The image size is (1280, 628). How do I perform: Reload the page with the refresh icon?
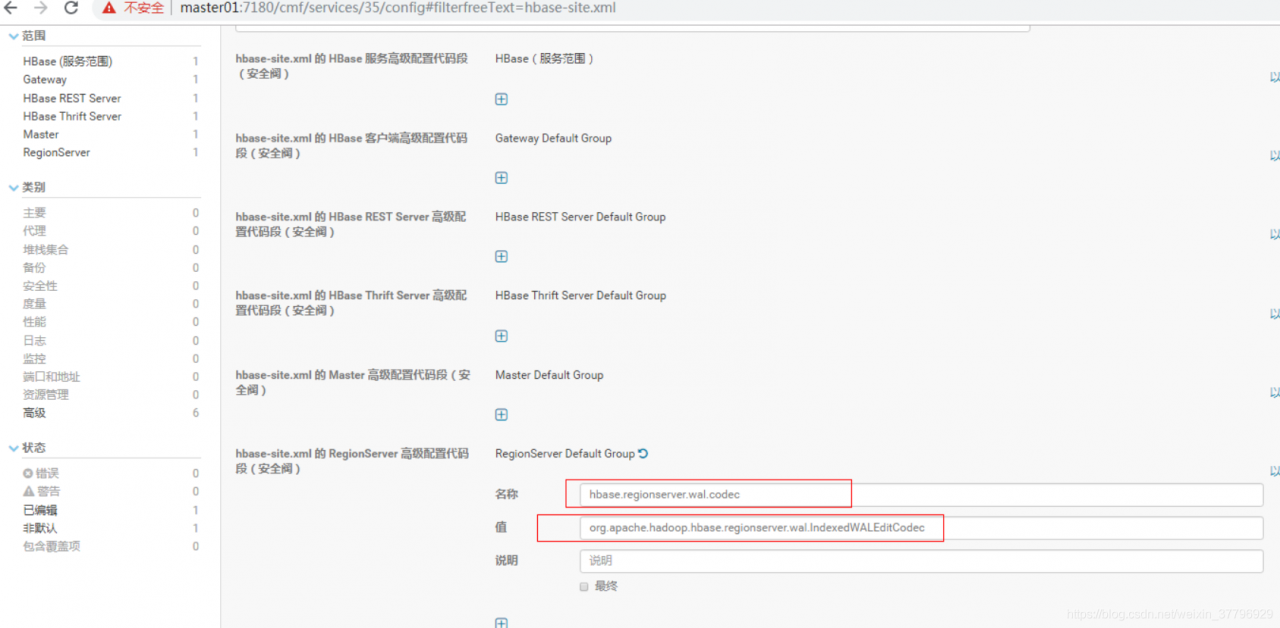(x=71, y=8)
